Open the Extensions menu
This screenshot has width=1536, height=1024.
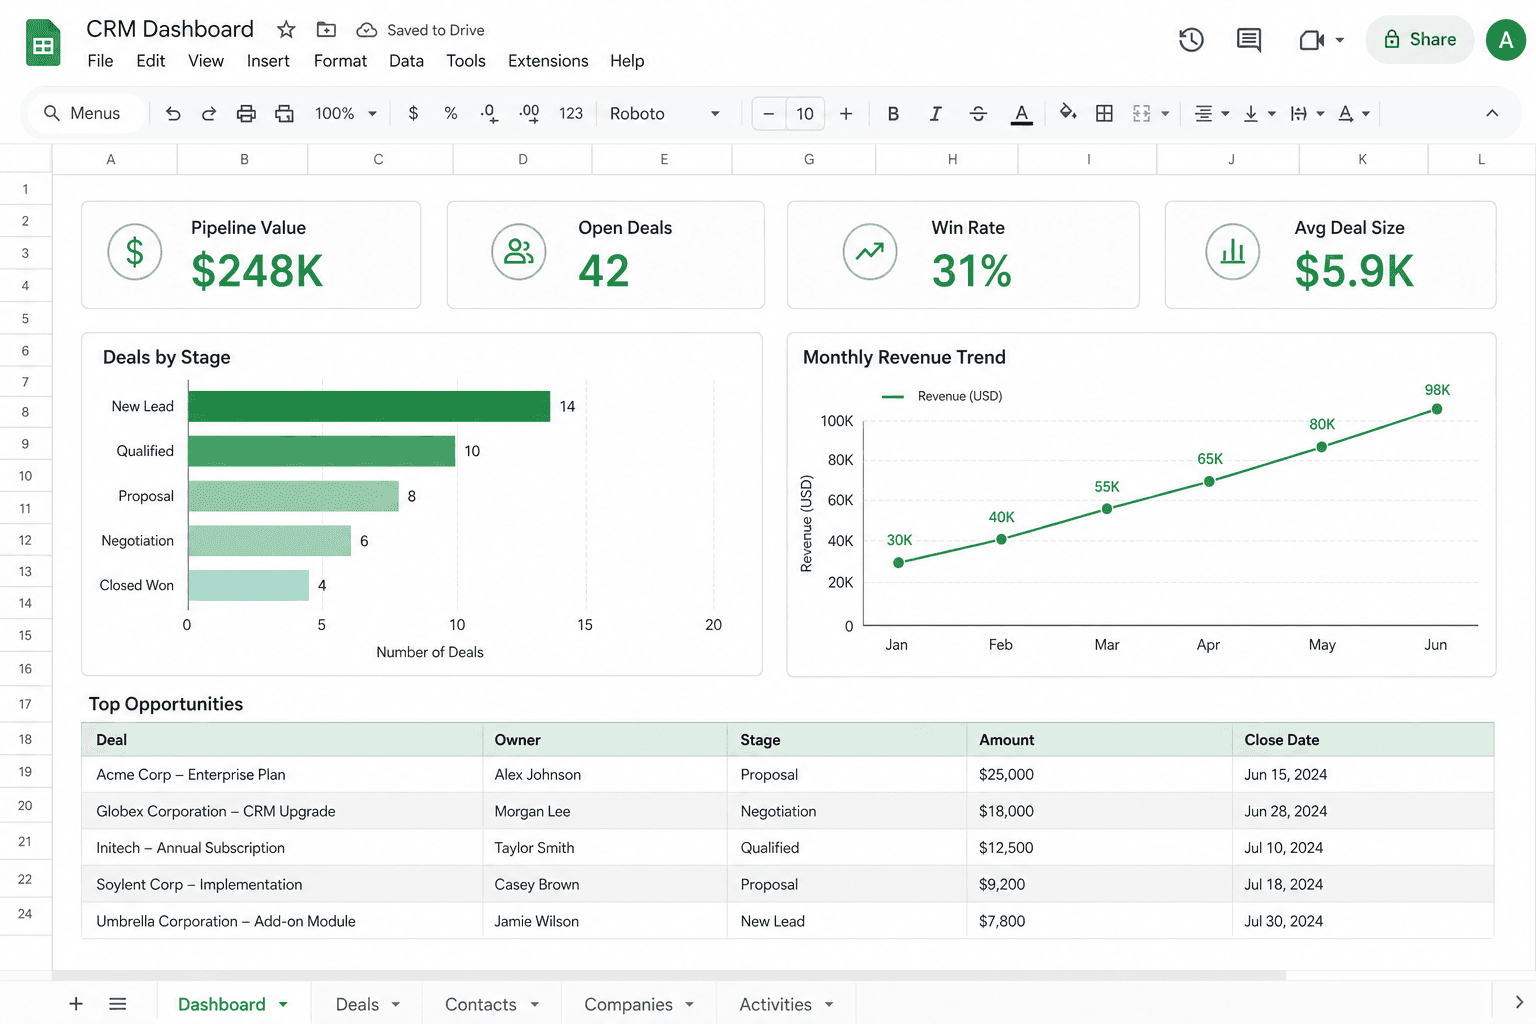click(548, 61)
